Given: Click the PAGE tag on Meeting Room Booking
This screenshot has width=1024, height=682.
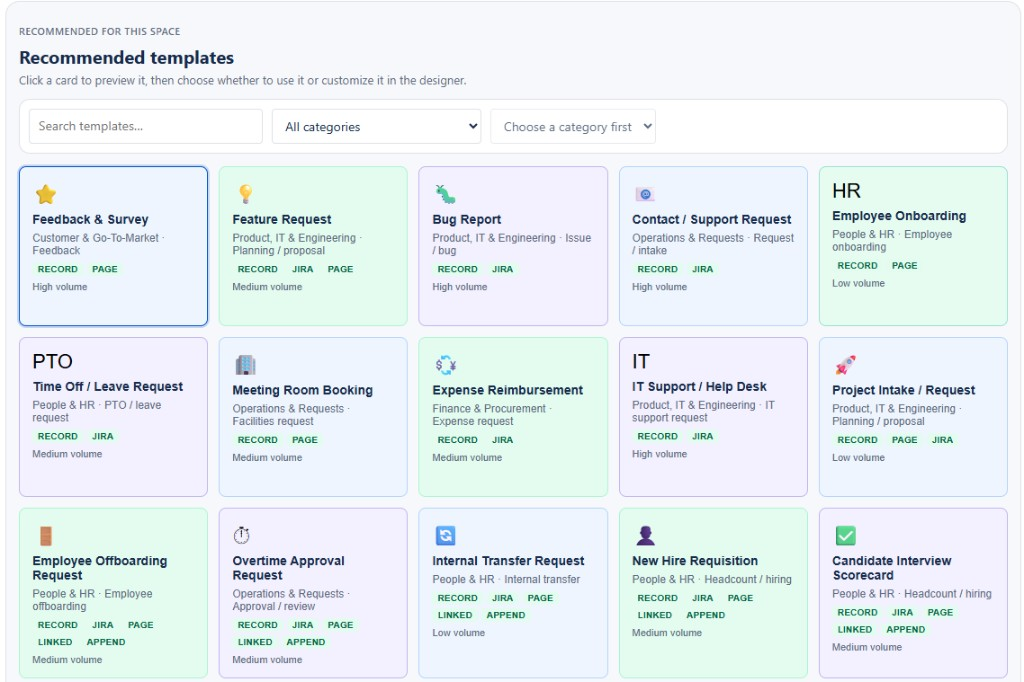Looking at the screenshot, I should 304,440.
